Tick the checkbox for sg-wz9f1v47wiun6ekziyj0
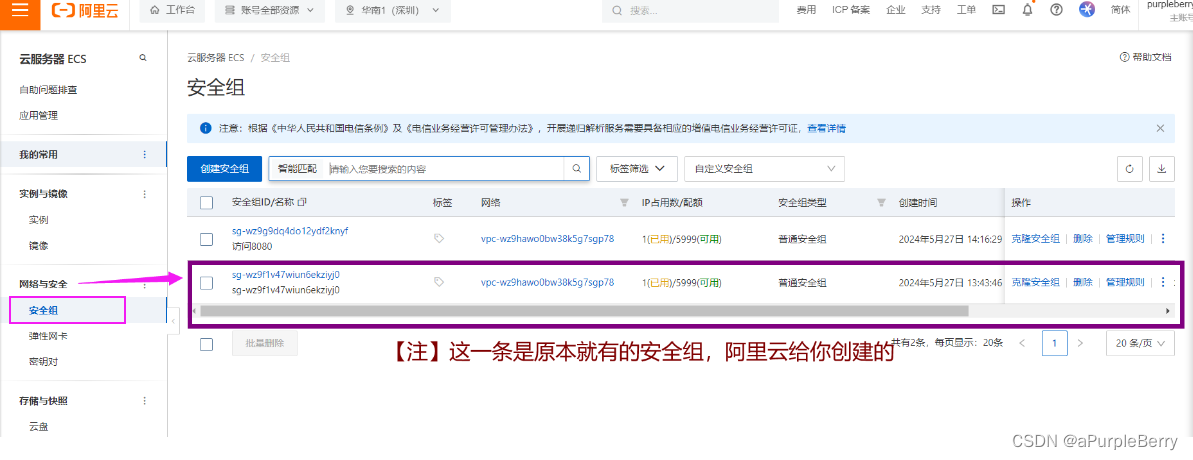Image resolution: width=1193 pixels, height=460 pixels. tap(206, 283)
